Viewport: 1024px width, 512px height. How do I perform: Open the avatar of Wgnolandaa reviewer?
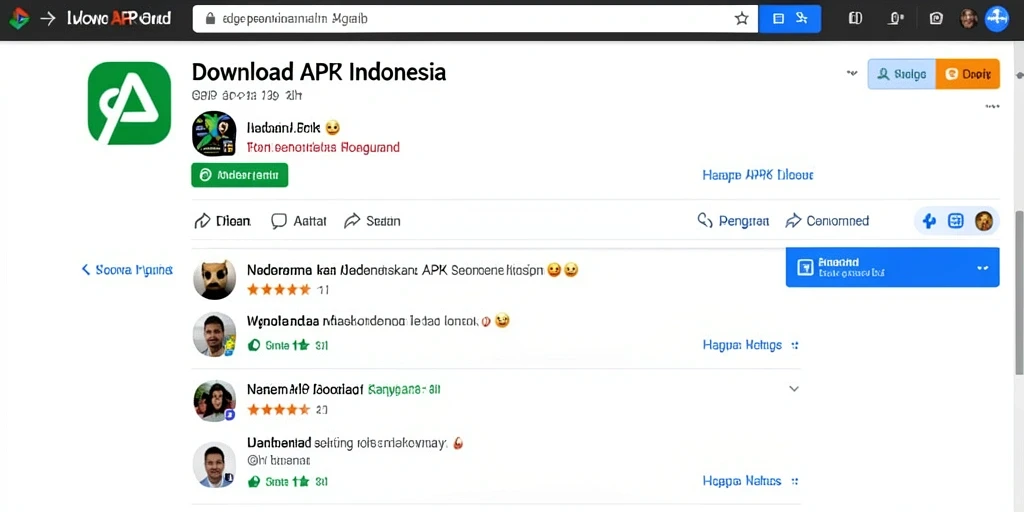pyautogui.click(x=215, y=334)
